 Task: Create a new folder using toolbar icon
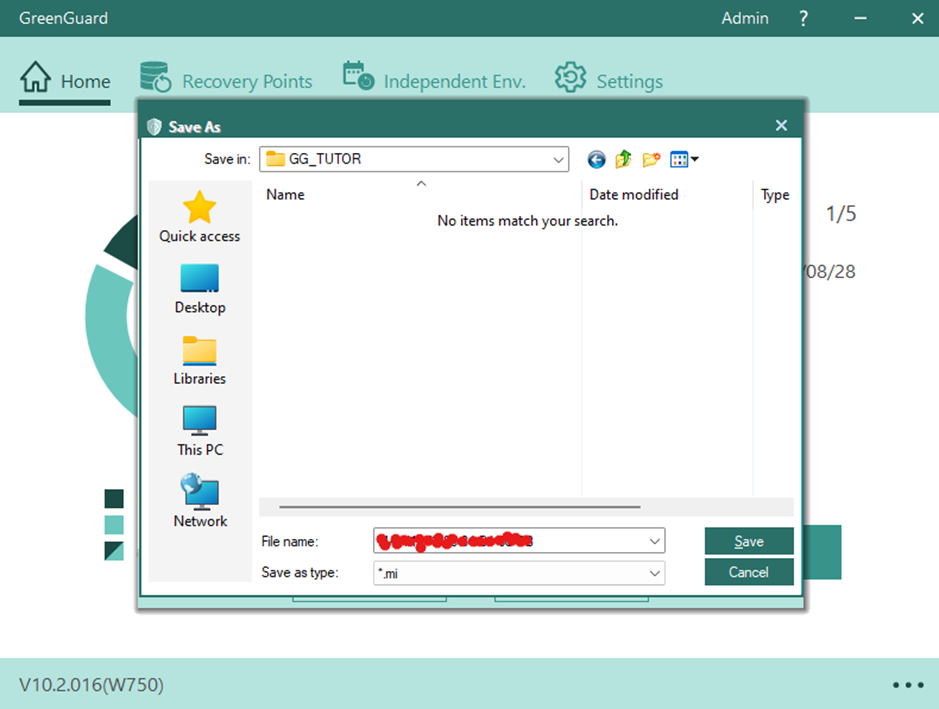point(652,159)
